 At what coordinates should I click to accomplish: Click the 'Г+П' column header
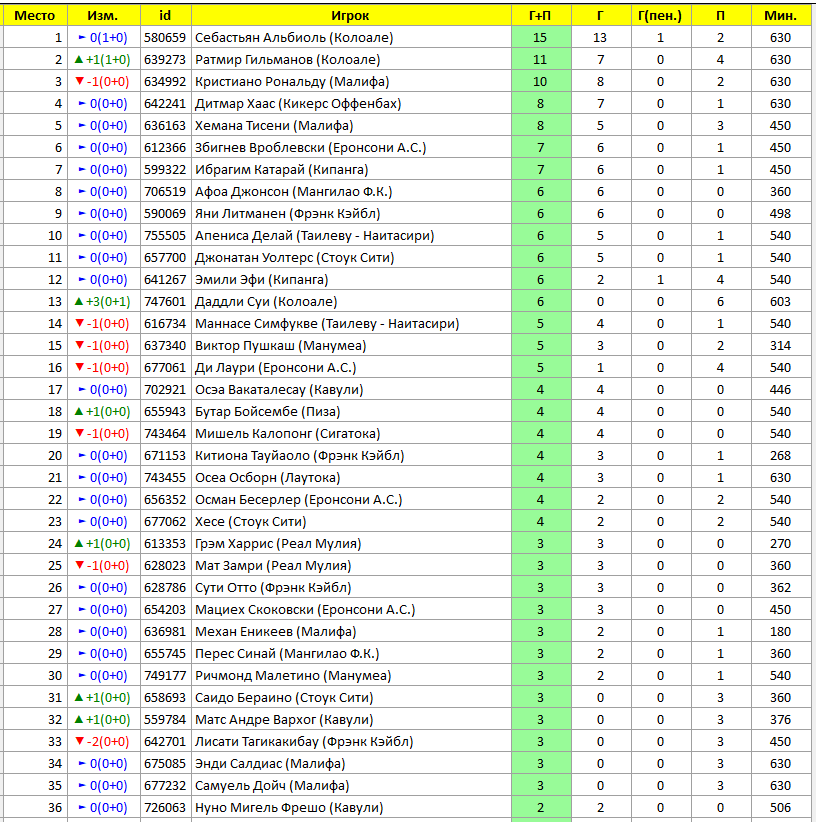pyautogui.click(x=540, y=16)
